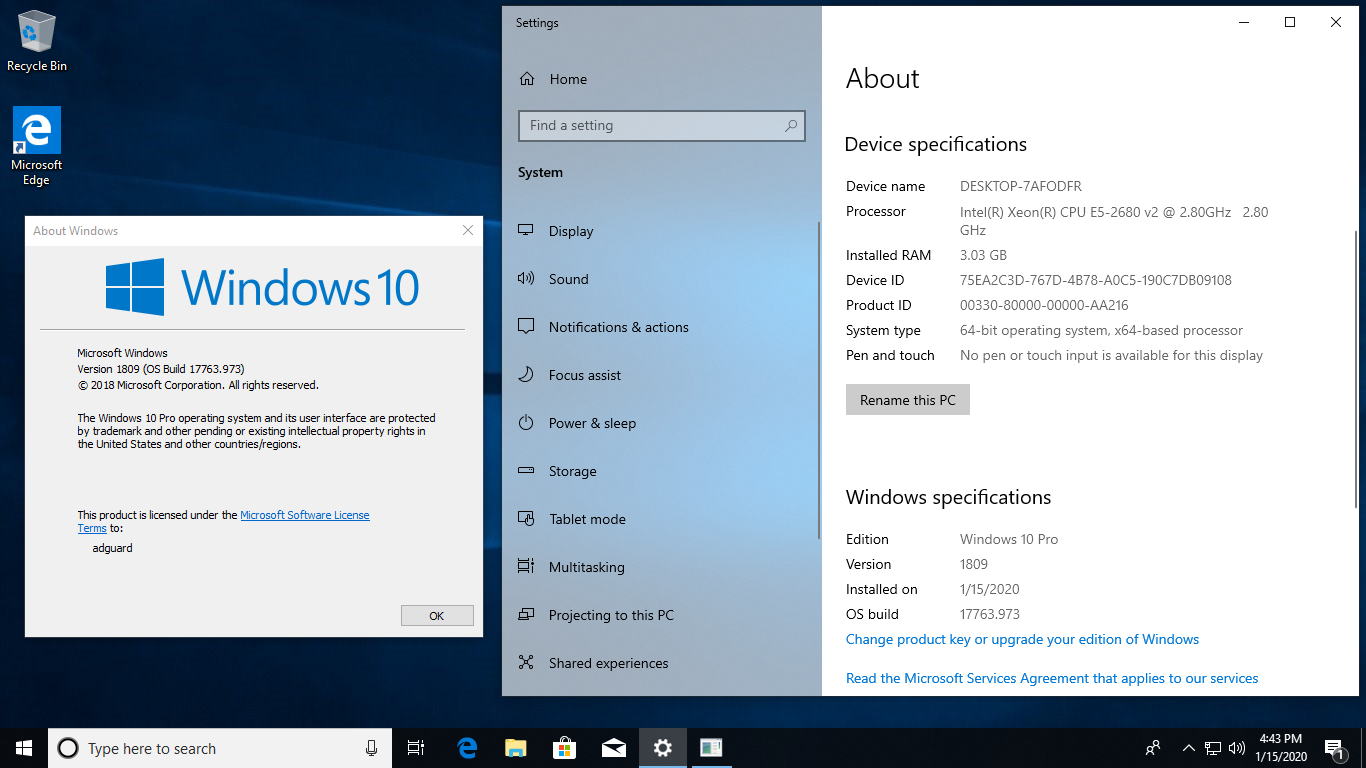Open the Recycle Bin desktop icon
Viewport: 1366px width, 768px height.
(x=37, y=42)
